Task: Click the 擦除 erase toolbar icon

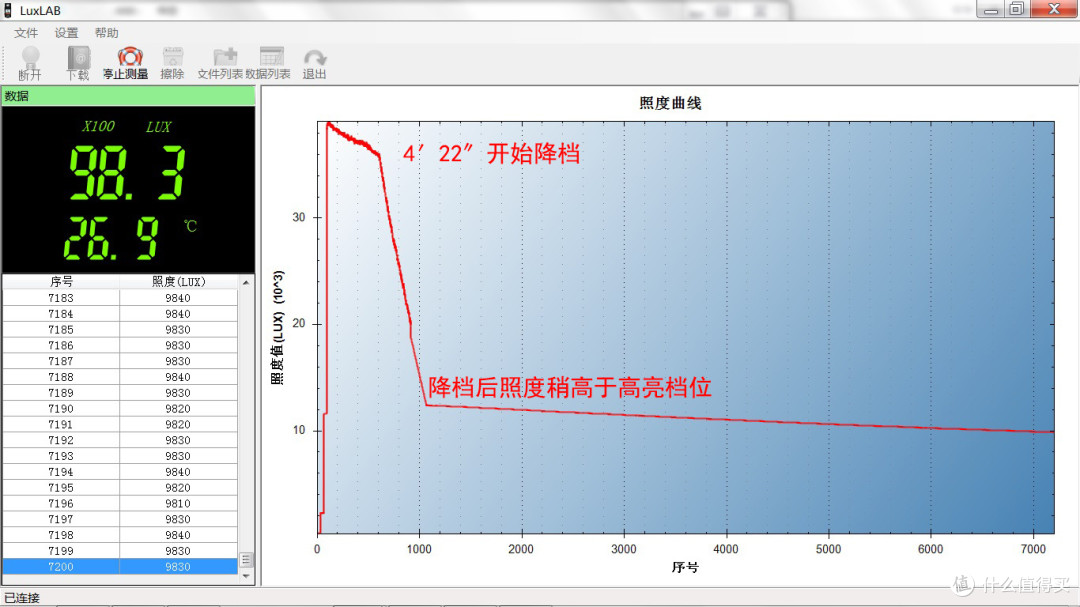Action: tap(172, 63)
